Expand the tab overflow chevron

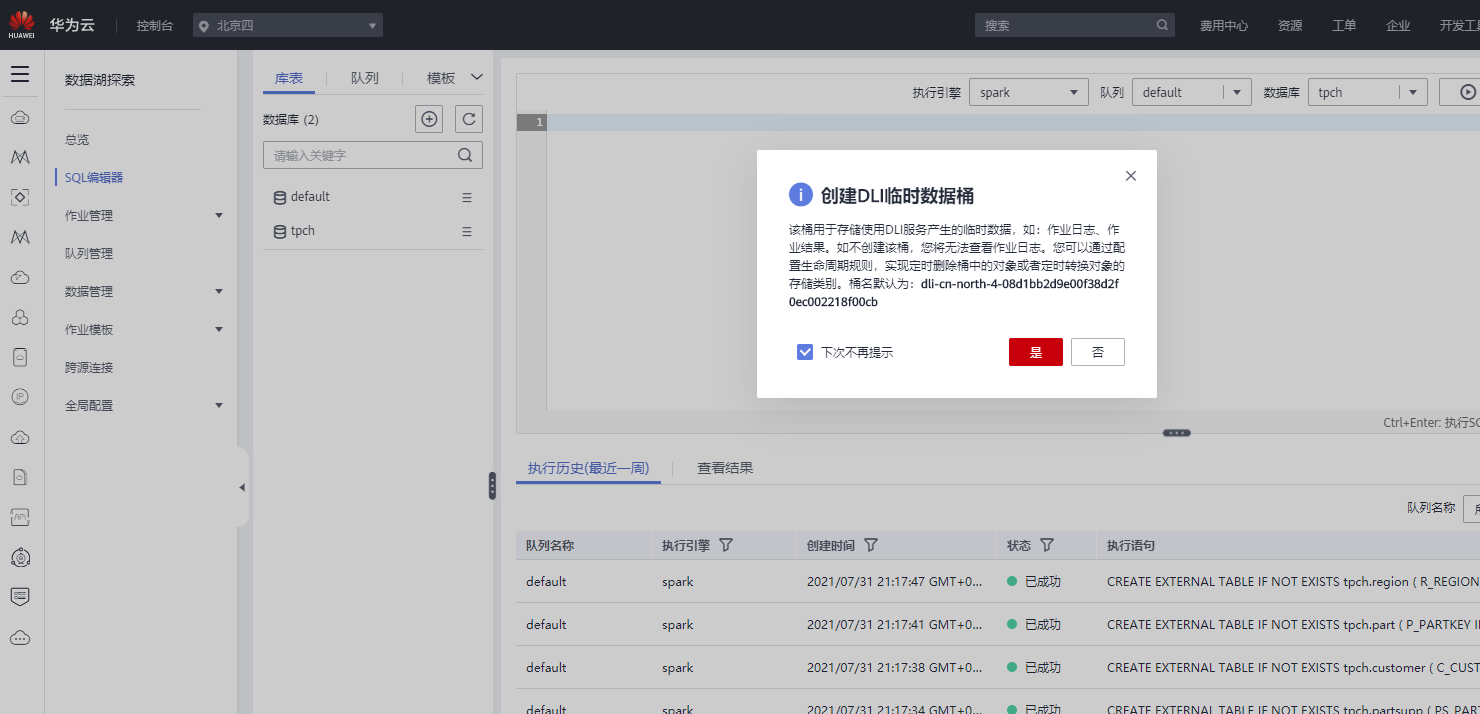(x=476, y=77)
